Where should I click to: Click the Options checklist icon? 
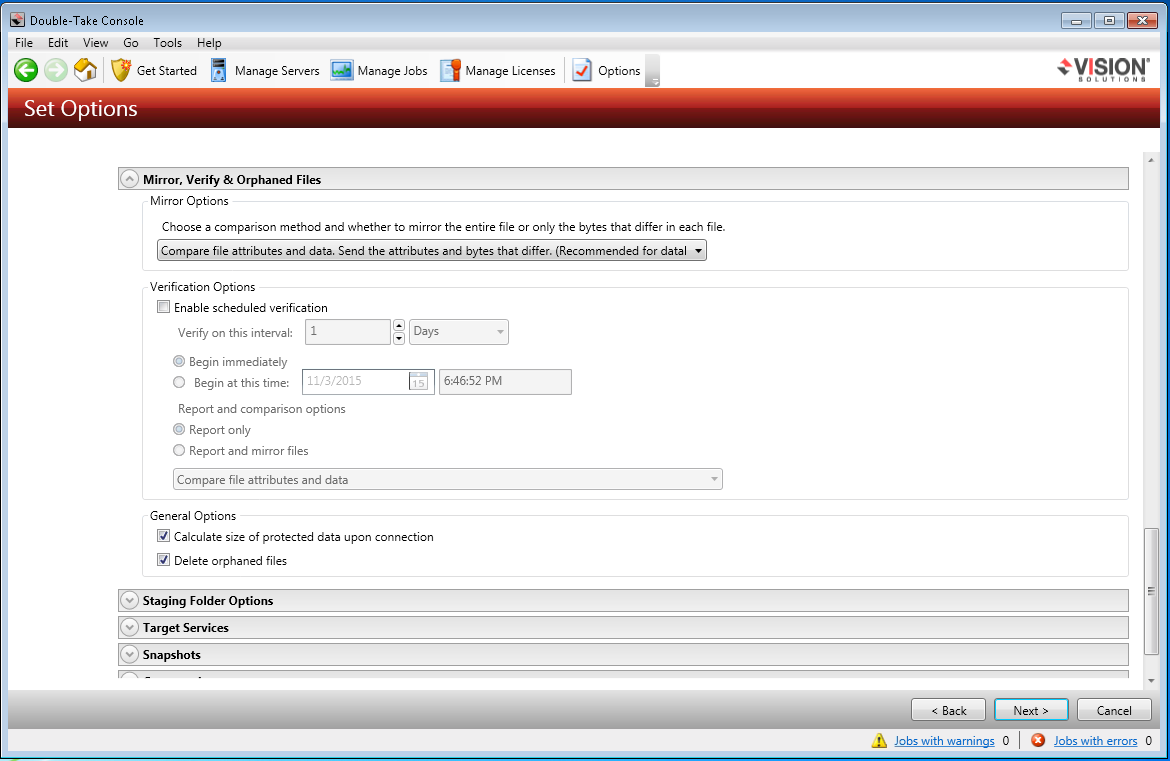point(582,70)
